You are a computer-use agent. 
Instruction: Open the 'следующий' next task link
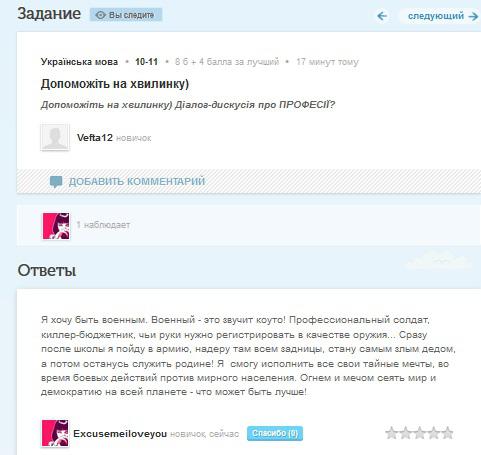click(436, 16)
